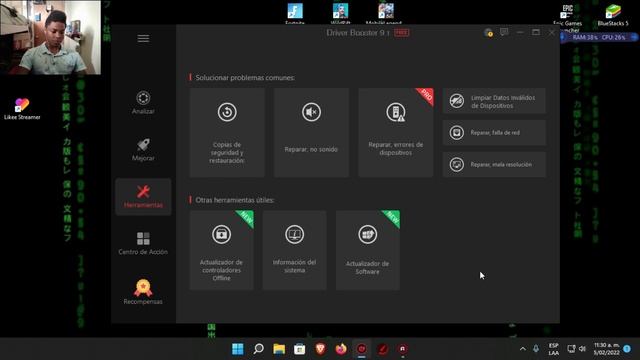This screenshot has width=640, height=360.
Task: Open Centro de Acción
Action: [x=143, y=243]
